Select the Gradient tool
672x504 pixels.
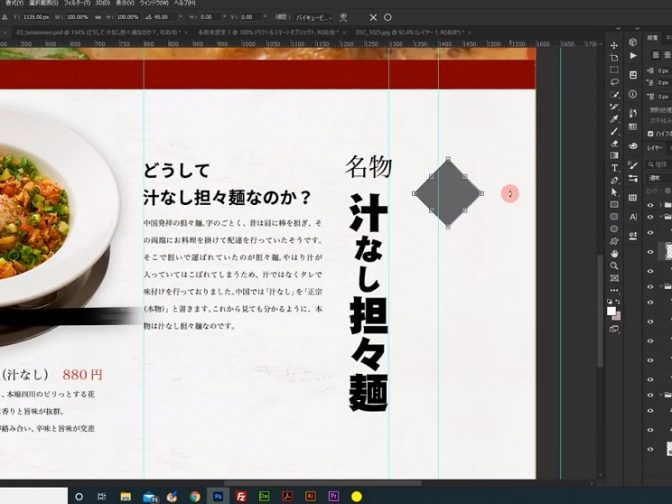pyautogui.click(x=614, y=156)
